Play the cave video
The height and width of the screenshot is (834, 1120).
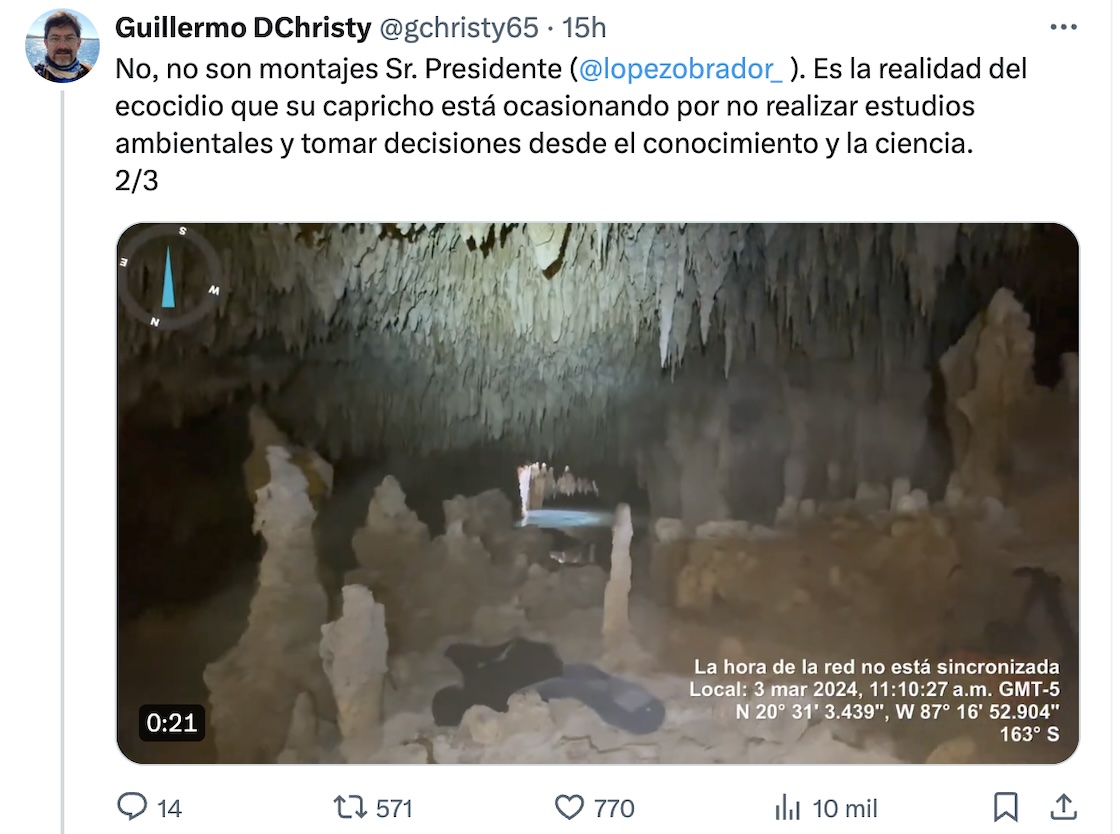(597, 493)
